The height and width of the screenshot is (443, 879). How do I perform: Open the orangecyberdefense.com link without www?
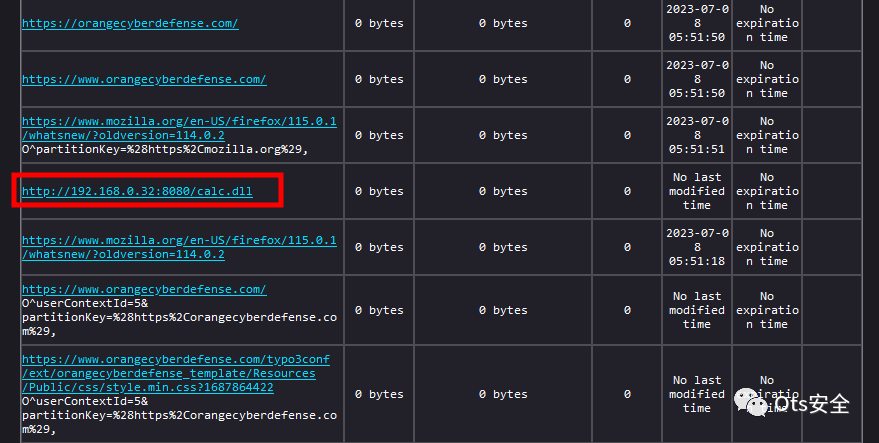(130, 23)
